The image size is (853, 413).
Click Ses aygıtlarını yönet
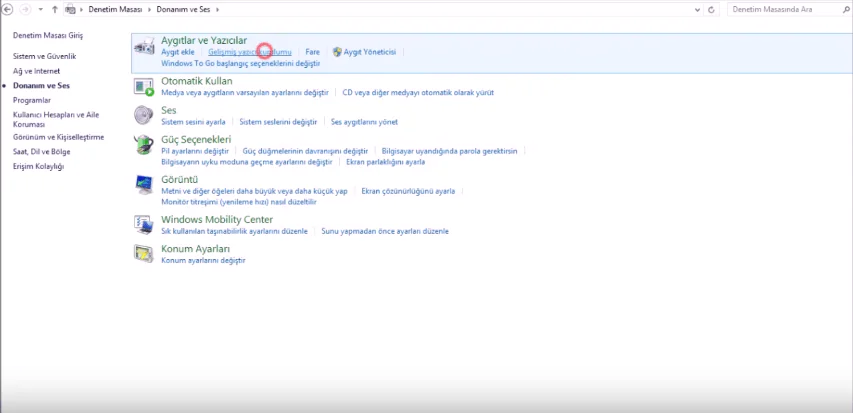[x=364, y=122]
